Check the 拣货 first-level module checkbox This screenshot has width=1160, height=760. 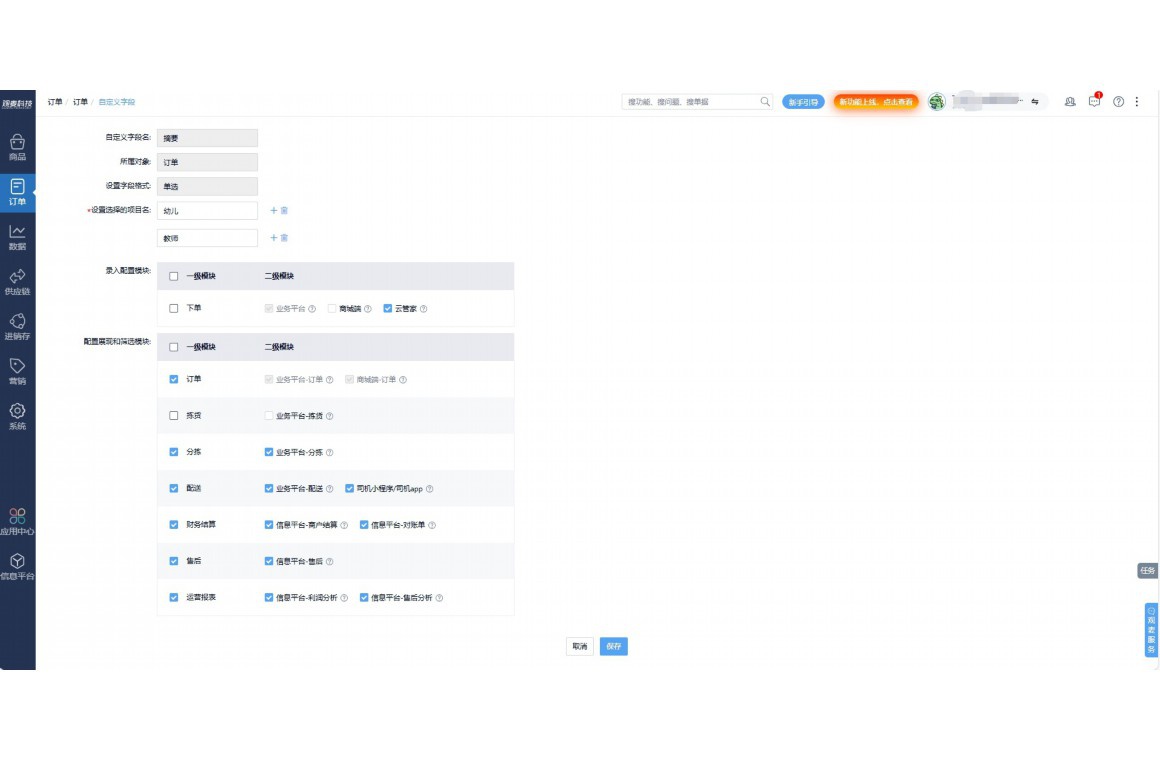[174, 416]
